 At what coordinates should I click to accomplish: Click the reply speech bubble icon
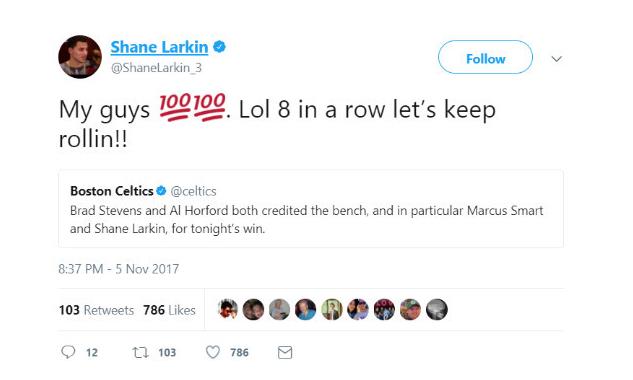[x=68, y=352]
